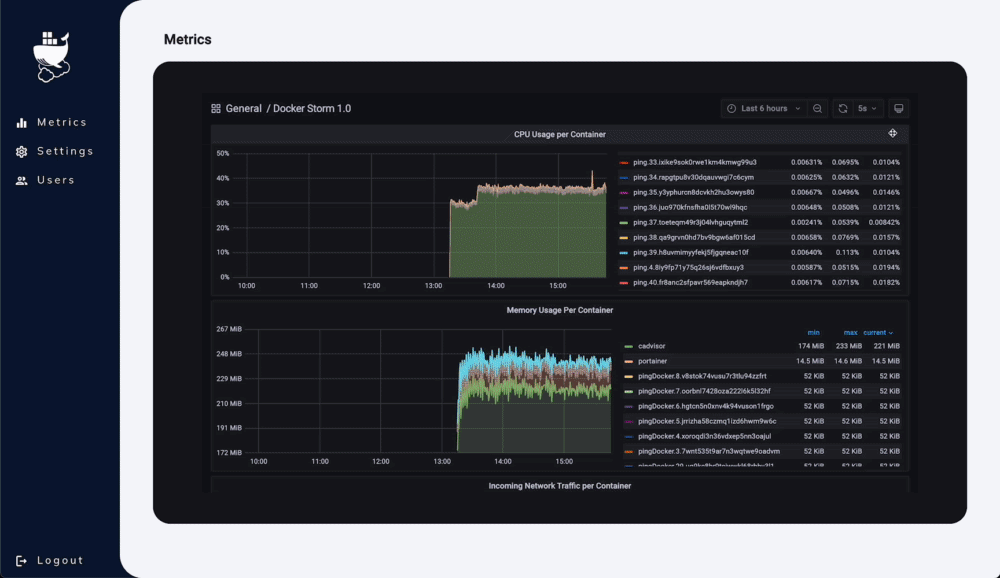Viewport: 1000px width, 578px height.
Task: Click the Users people icon
Action: pos(22,181)
